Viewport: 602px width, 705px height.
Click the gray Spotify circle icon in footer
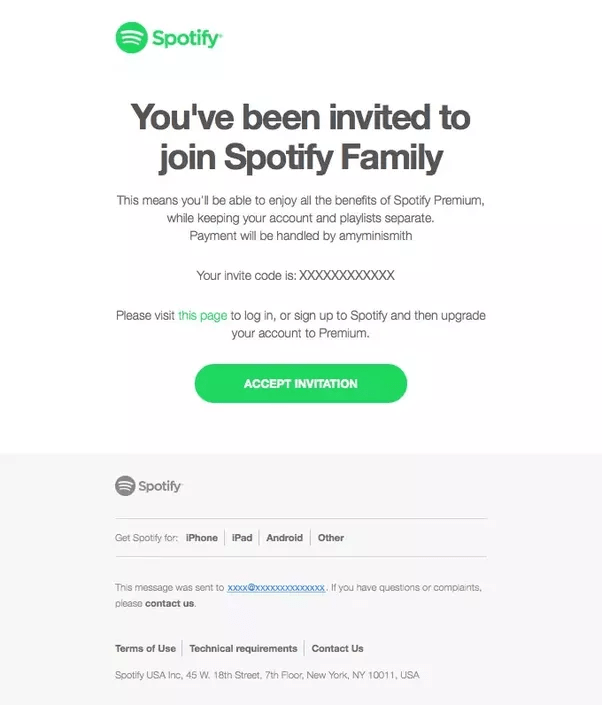point(125,486)
